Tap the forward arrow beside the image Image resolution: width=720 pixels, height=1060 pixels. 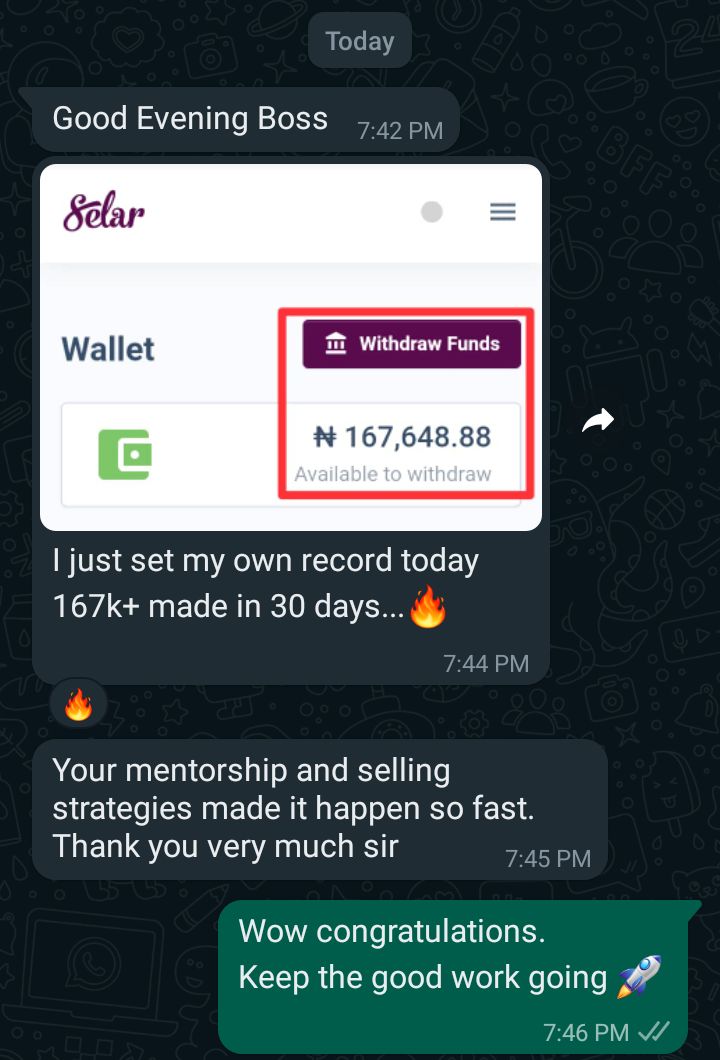598,423
